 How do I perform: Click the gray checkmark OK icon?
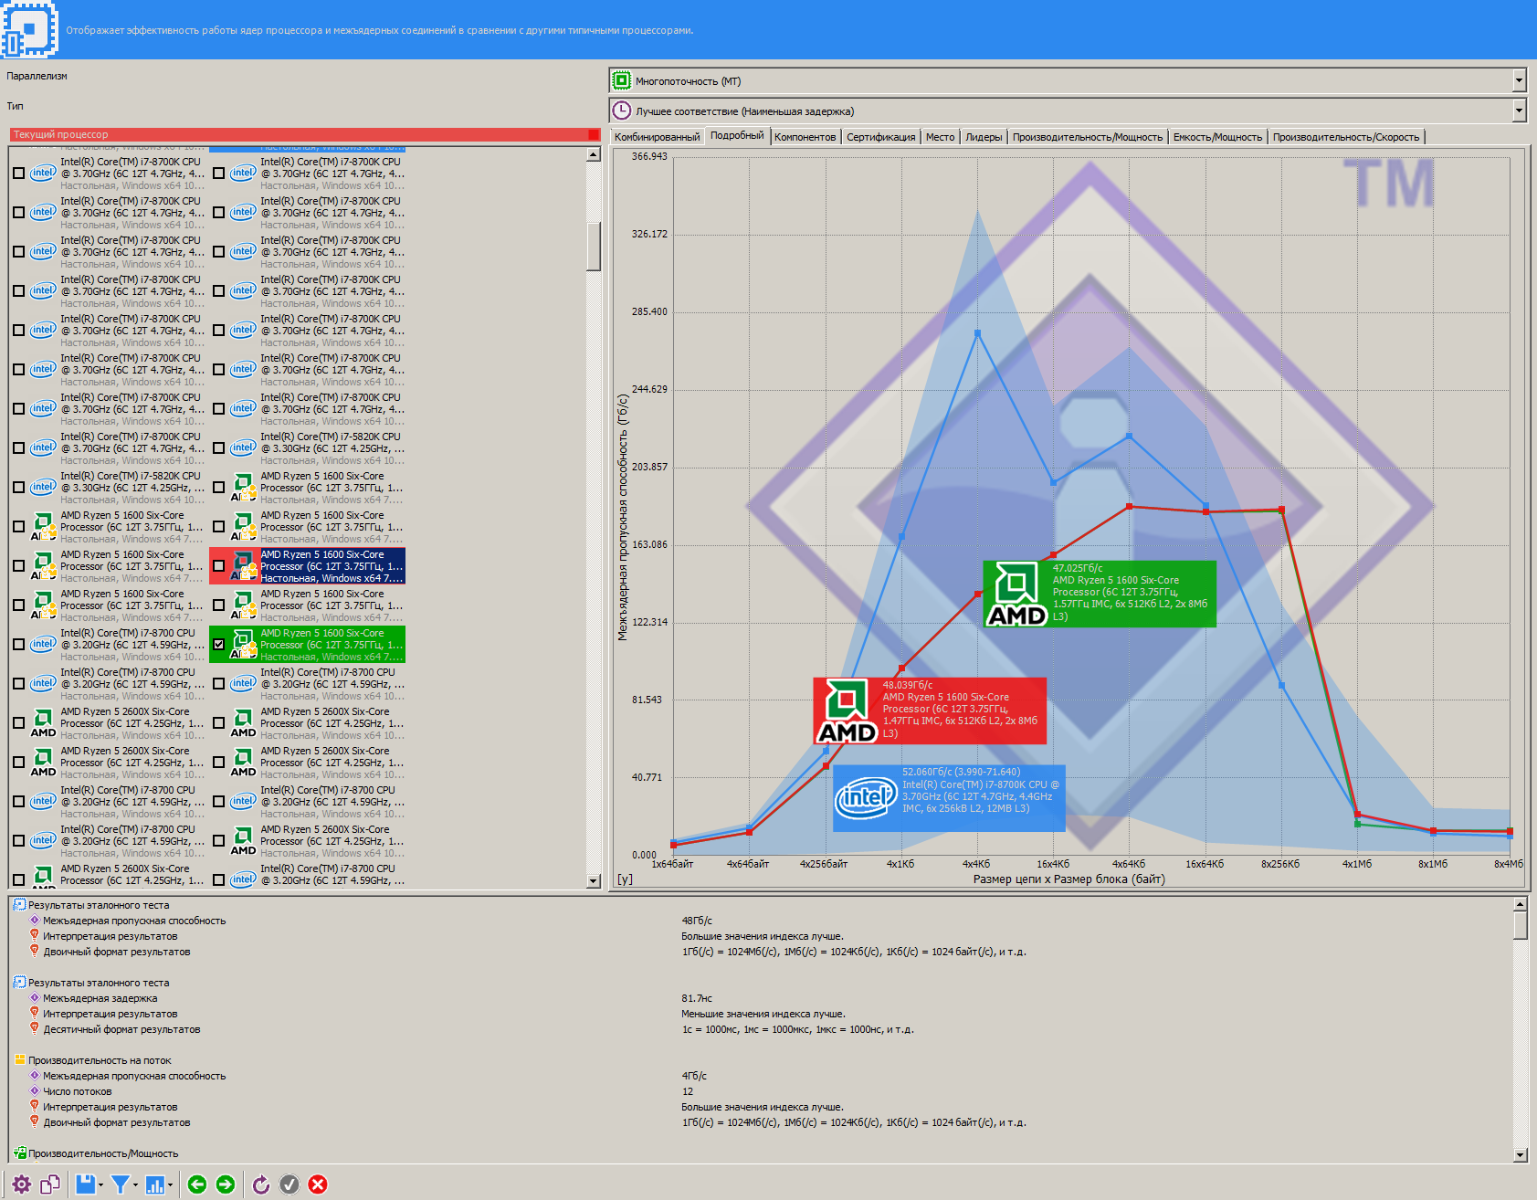289,1185
